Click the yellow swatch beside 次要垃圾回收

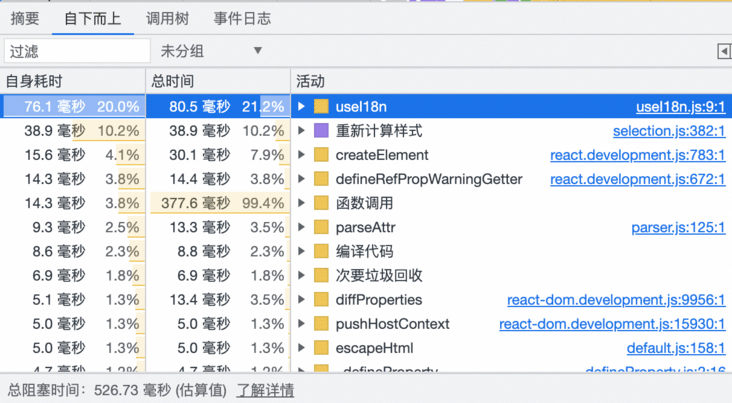[x=321, y=276]
